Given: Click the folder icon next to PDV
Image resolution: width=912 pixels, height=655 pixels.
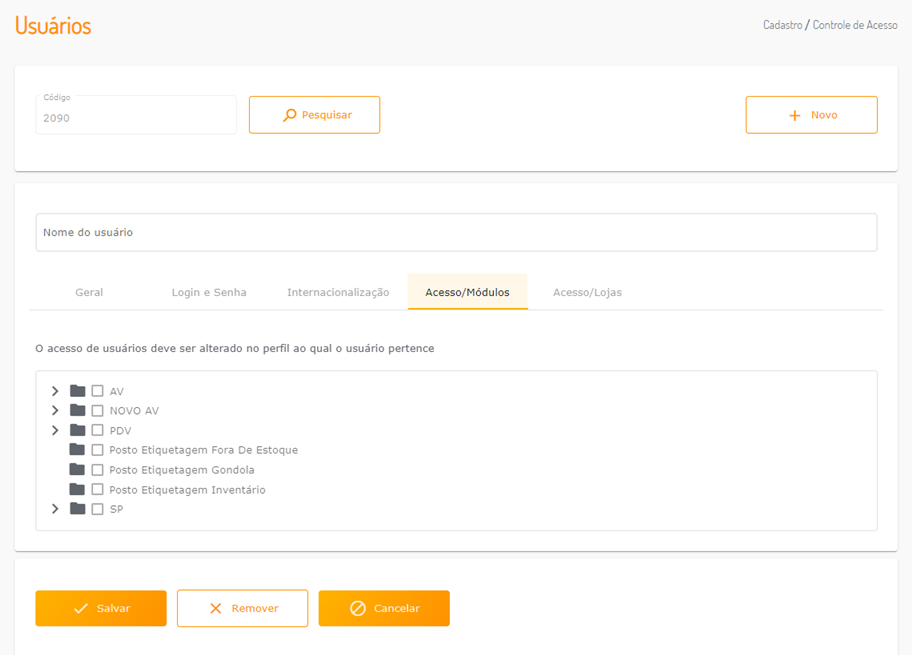Looking at the screenshot, I should click(x=77, y=430).
